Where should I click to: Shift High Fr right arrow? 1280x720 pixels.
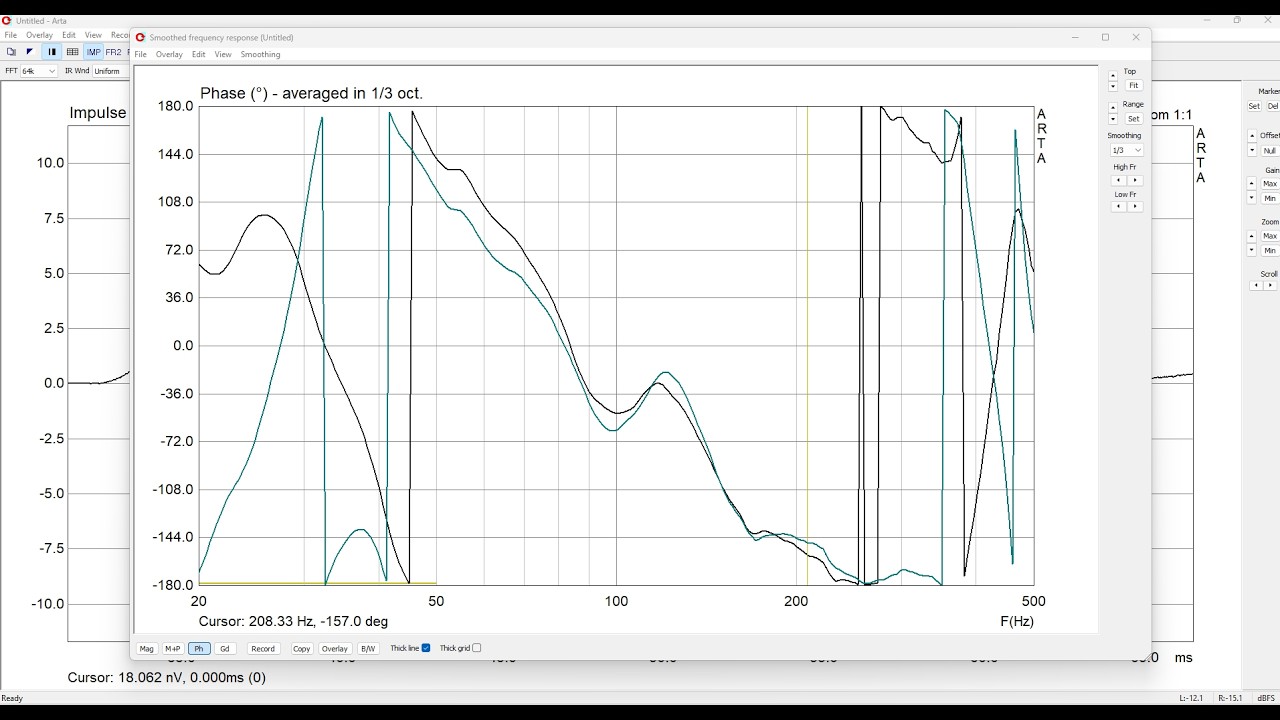click(1135, 180)
